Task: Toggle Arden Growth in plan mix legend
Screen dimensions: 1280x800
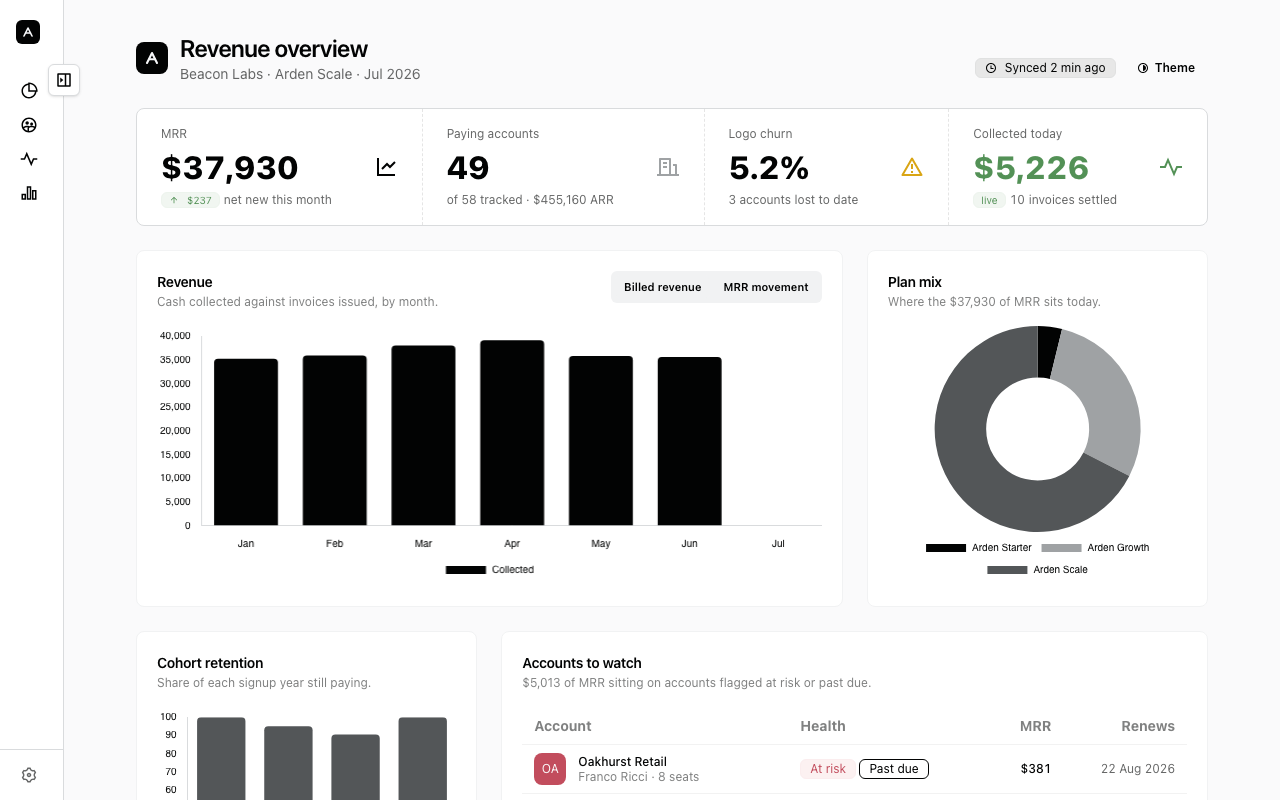Action: (1095, 548)
